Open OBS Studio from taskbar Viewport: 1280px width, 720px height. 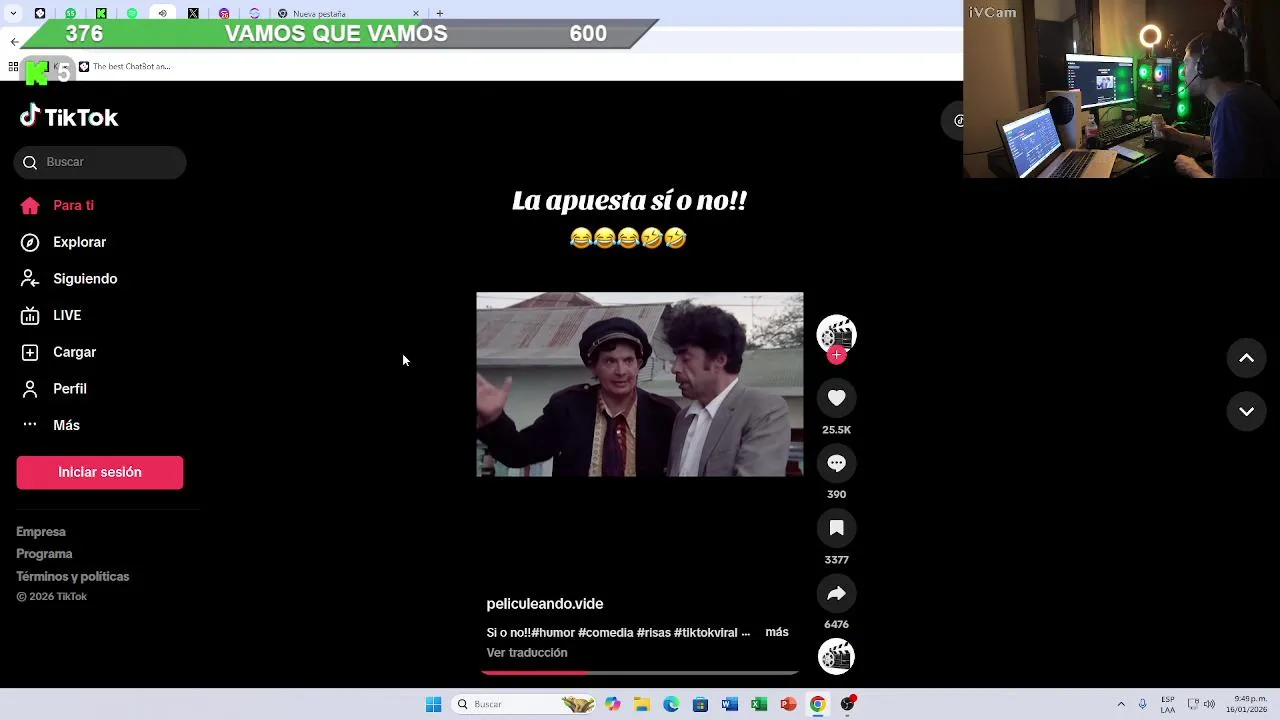848,704
